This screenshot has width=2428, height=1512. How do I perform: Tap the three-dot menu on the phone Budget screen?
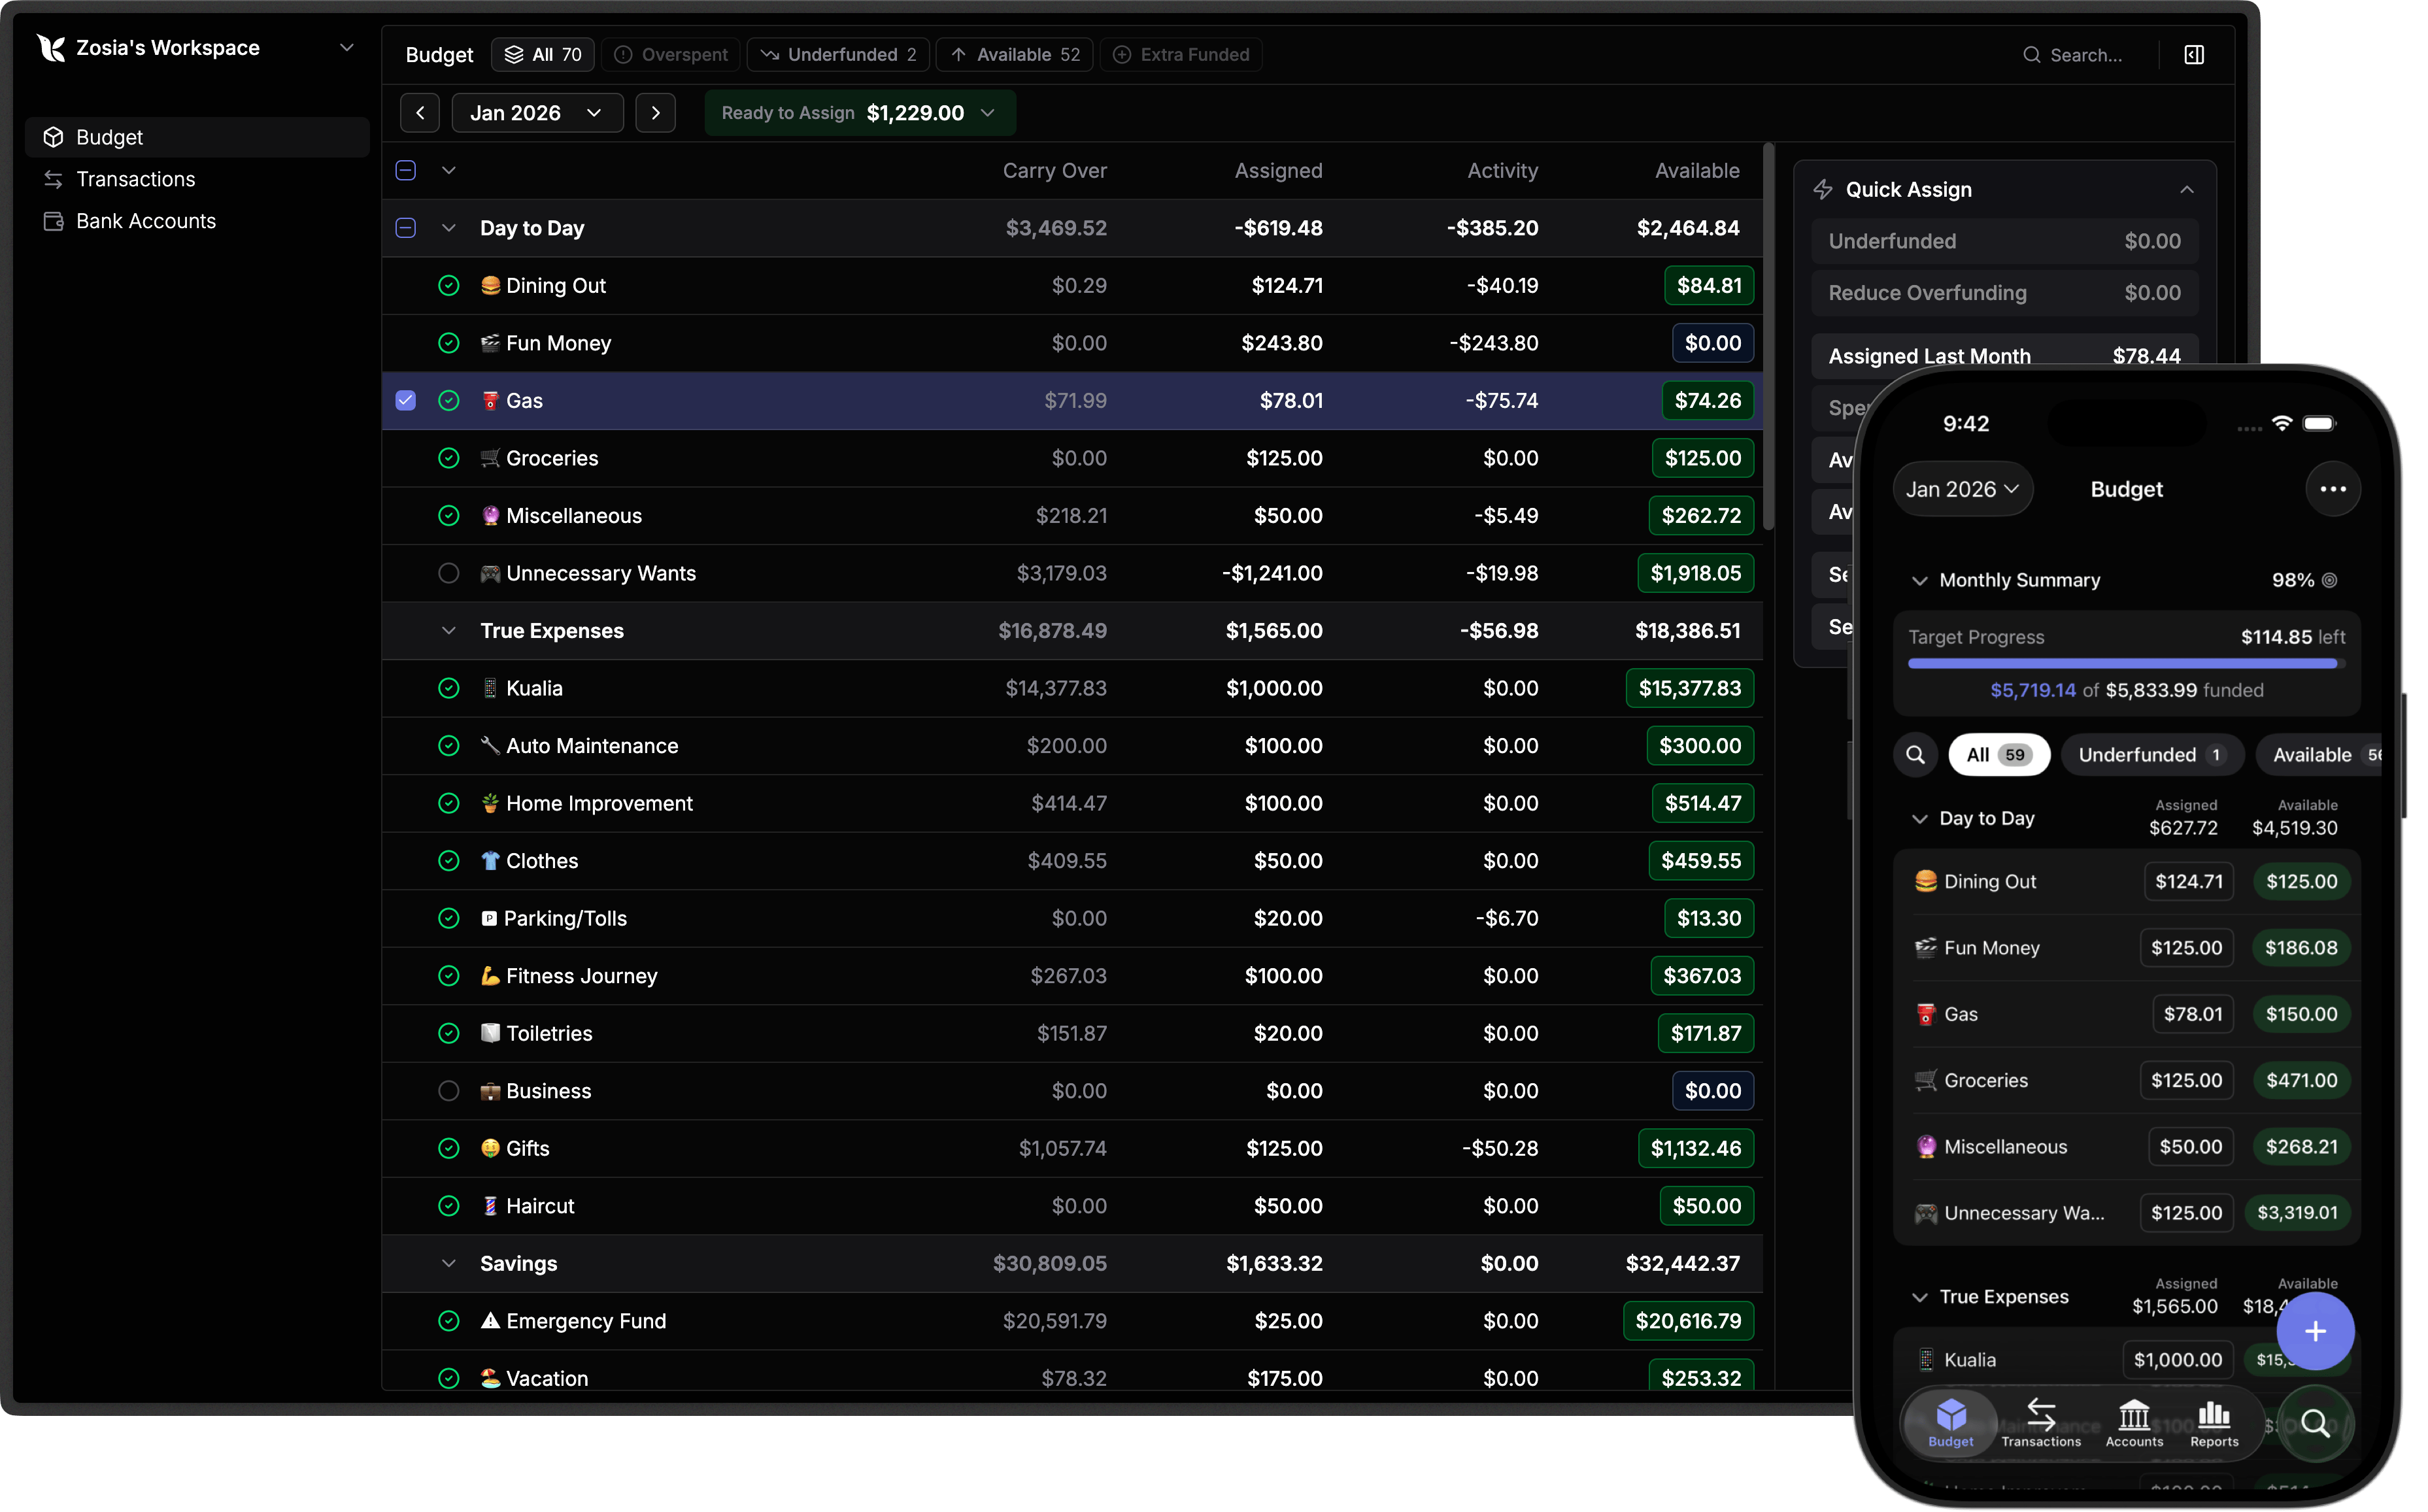click(2334, 489)
